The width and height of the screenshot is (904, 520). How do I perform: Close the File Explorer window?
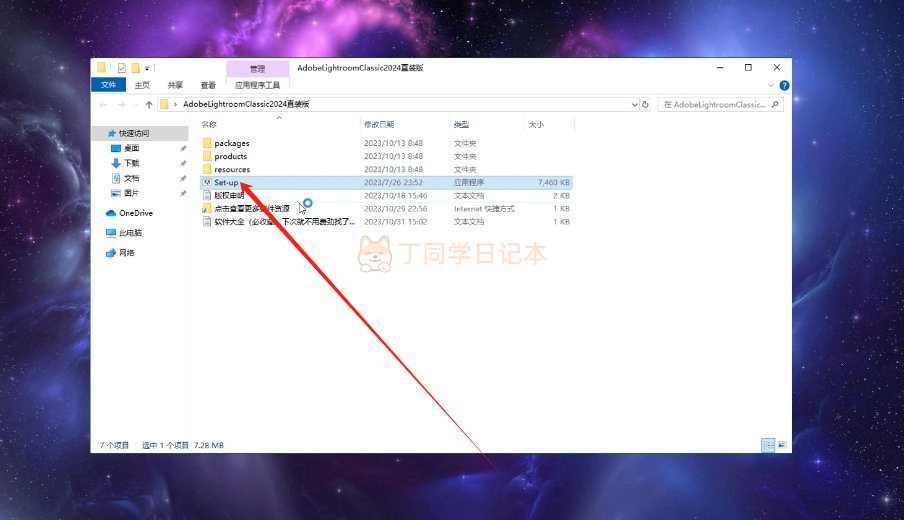pyautogui.click(x=777, y=67)
